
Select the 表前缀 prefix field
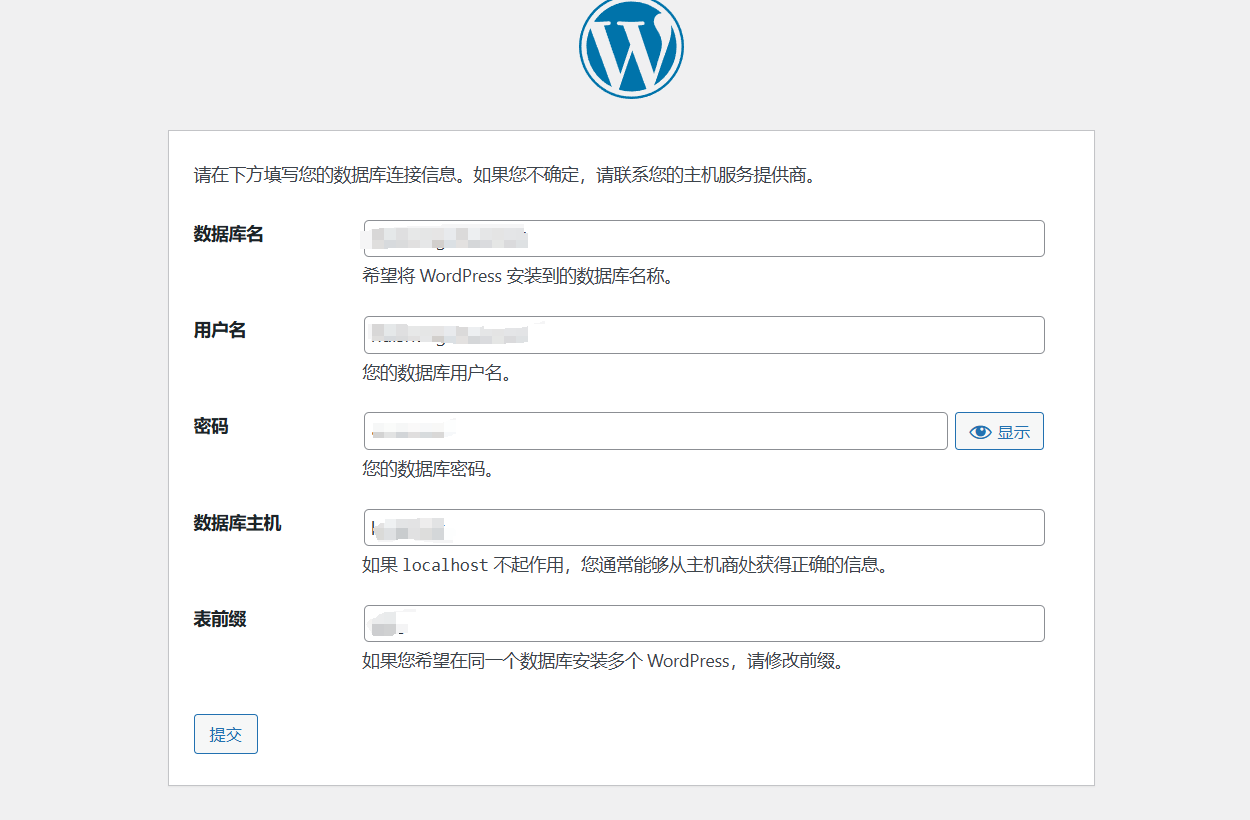pyautogui.click(x=703, y=623)
